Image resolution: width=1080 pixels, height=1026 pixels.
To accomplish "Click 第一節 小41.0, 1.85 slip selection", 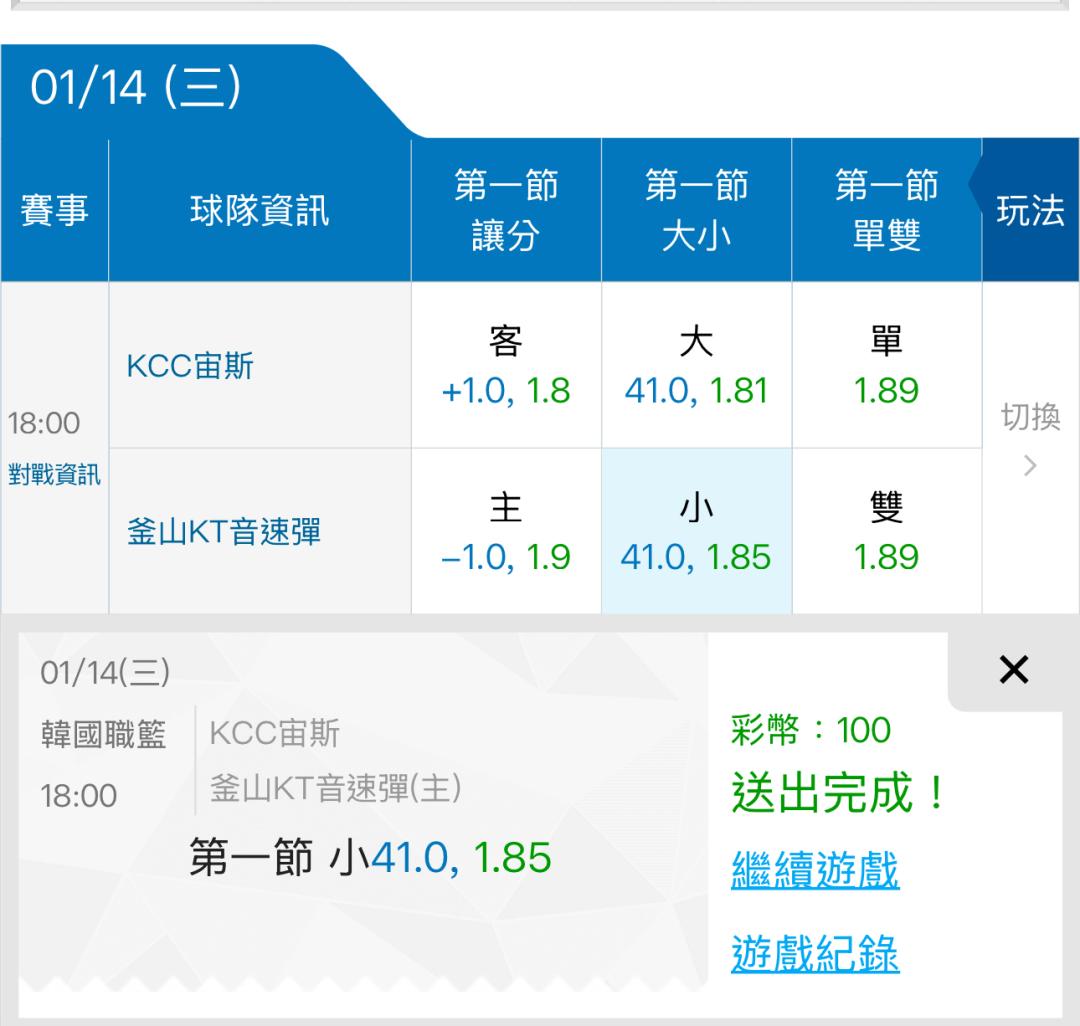I will point(370,857).
